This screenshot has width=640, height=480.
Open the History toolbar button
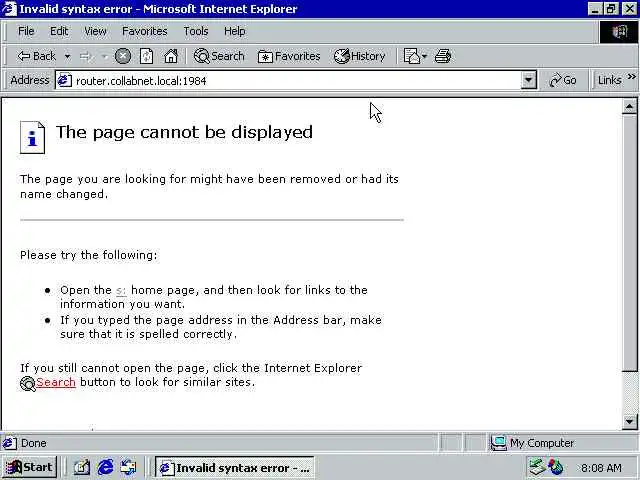pyautogui.click(x=360, y=56)
